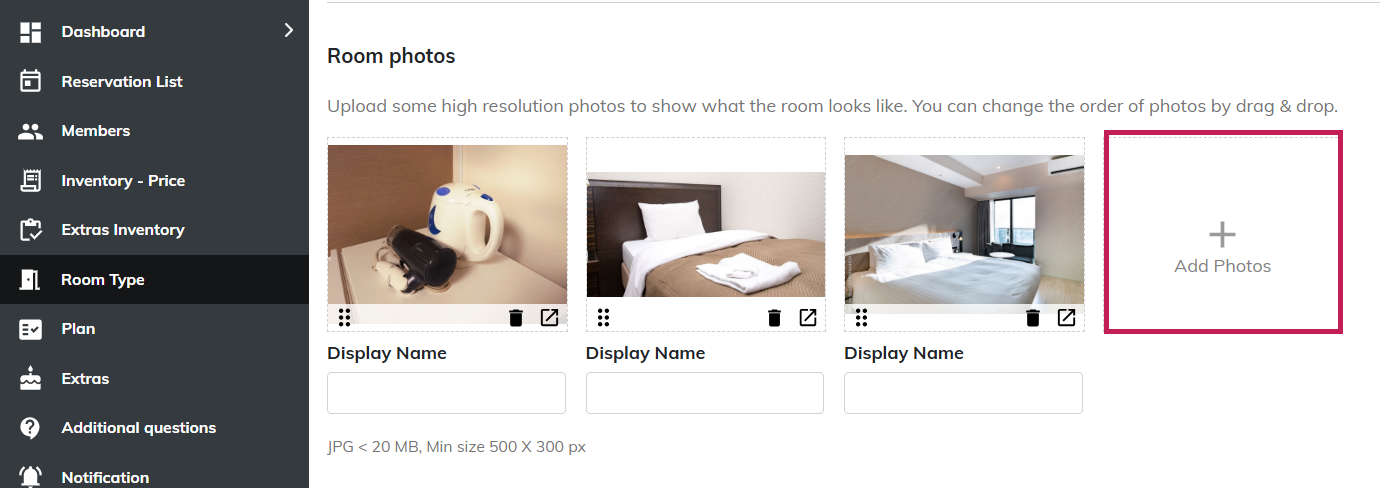Delete the kettle photo with trash icon
Screen dimensions: 1380x488
pyautogui.click(x=516, y=318)
